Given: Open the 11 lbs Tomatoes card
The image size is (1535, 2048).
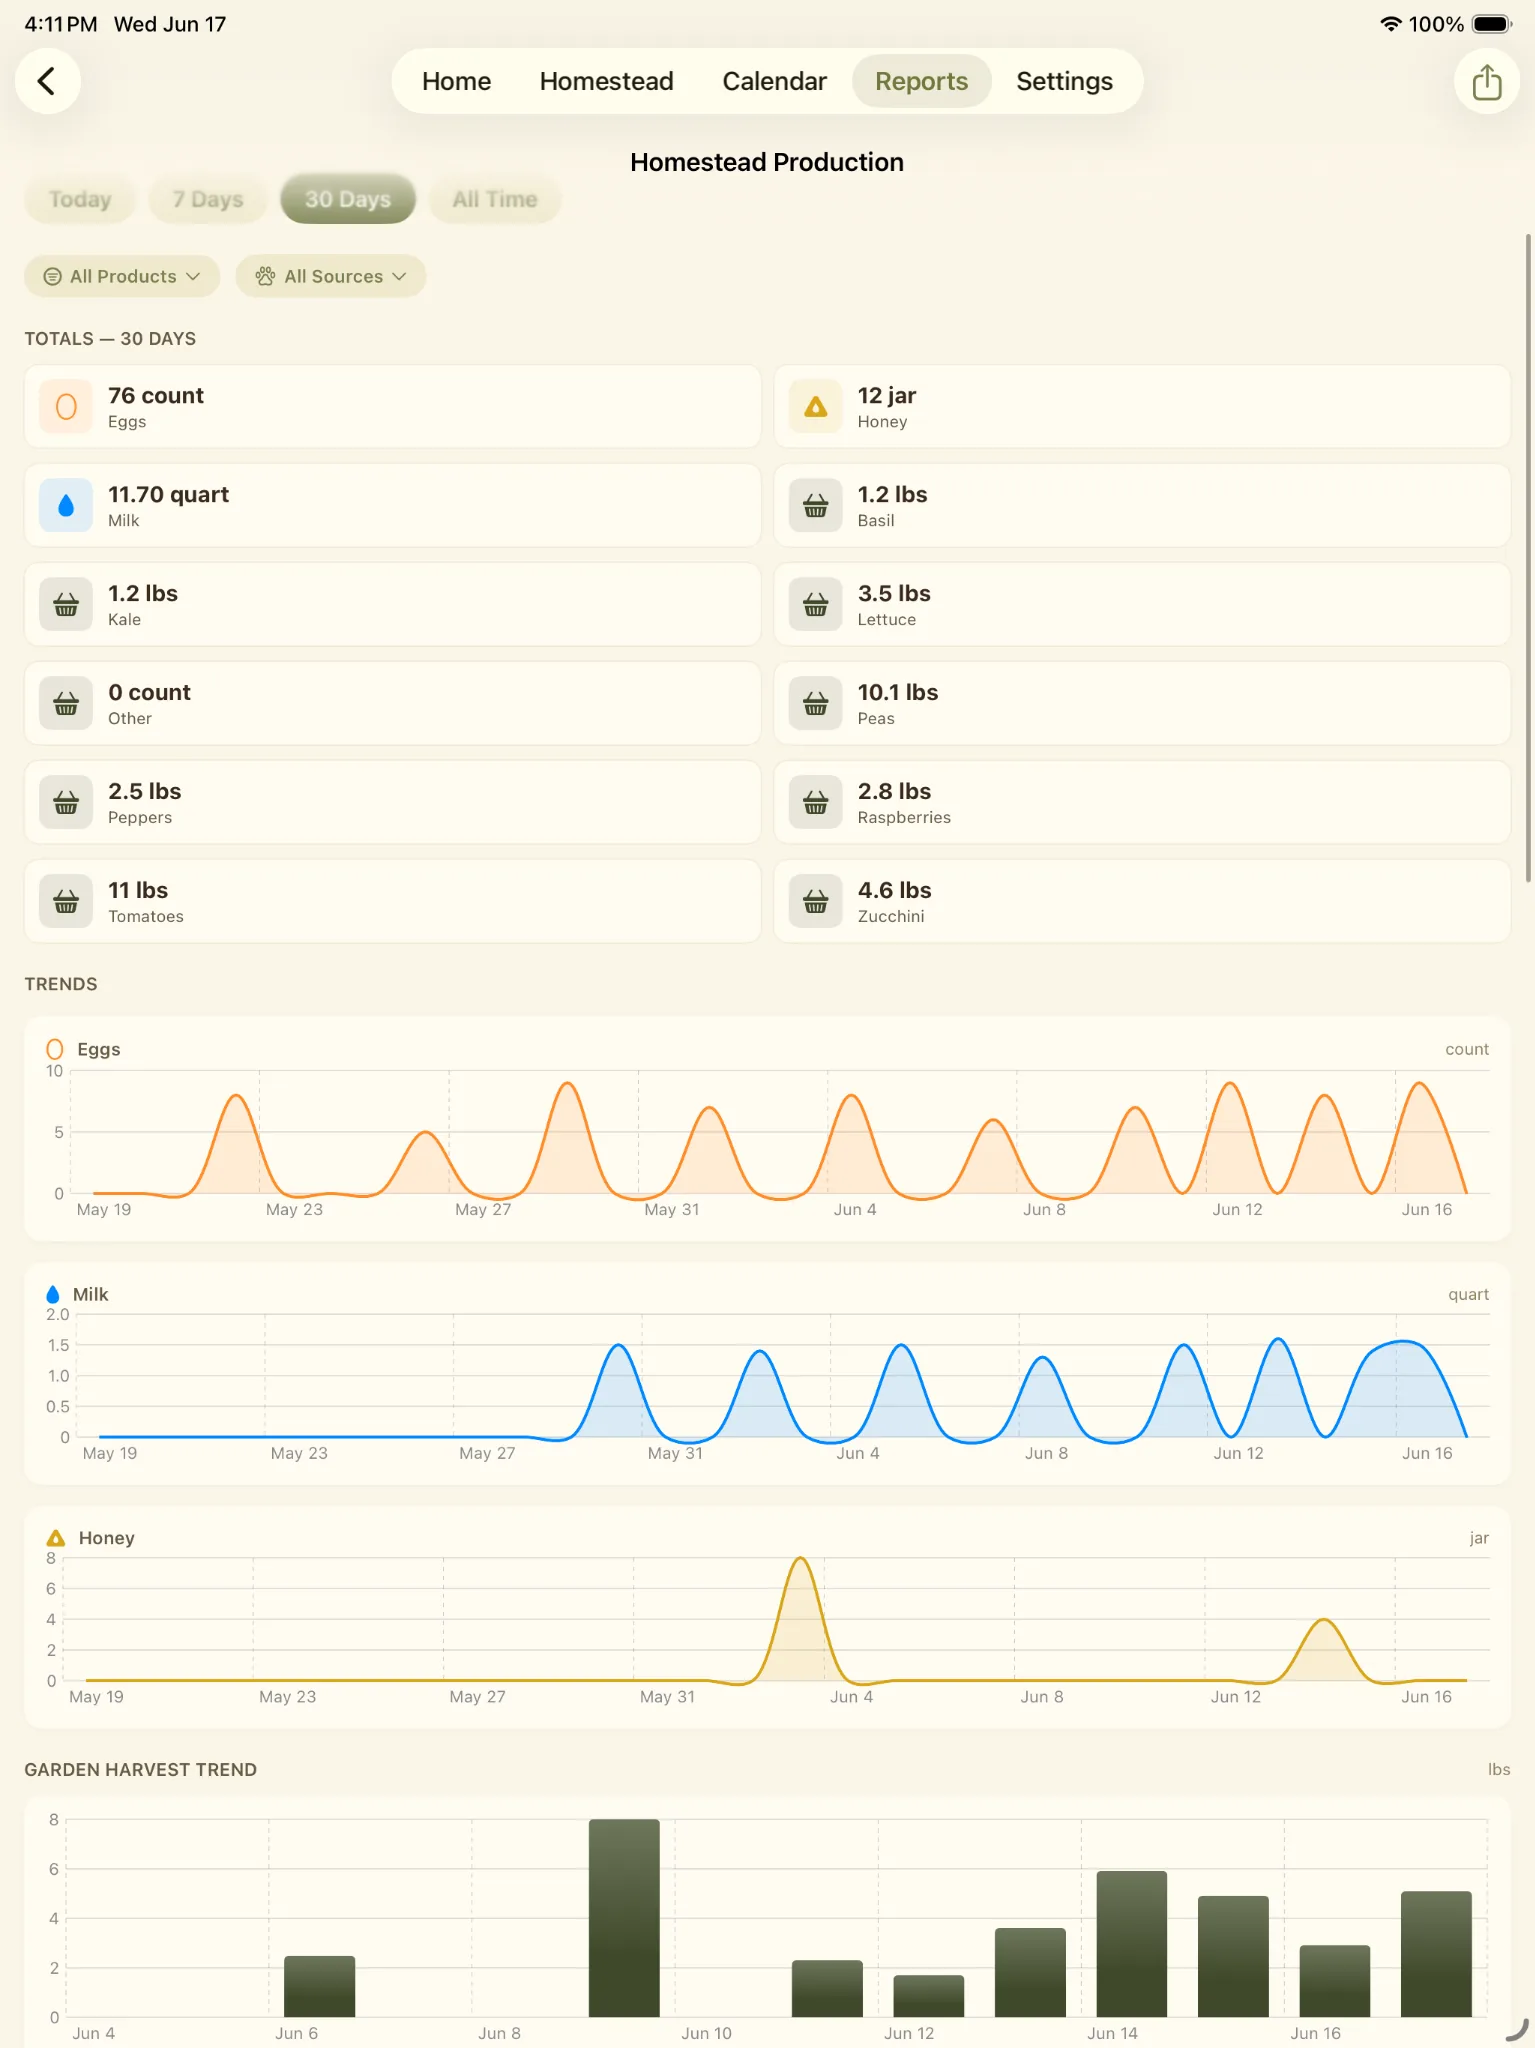Looking at the screenshot, I should (x=393, y=902).
